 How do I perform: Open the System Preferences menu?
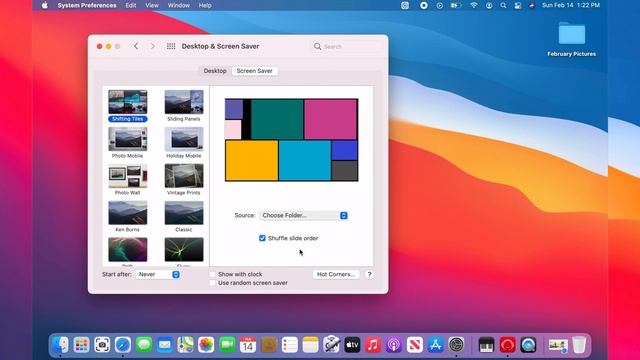click(x=87, y=5)
